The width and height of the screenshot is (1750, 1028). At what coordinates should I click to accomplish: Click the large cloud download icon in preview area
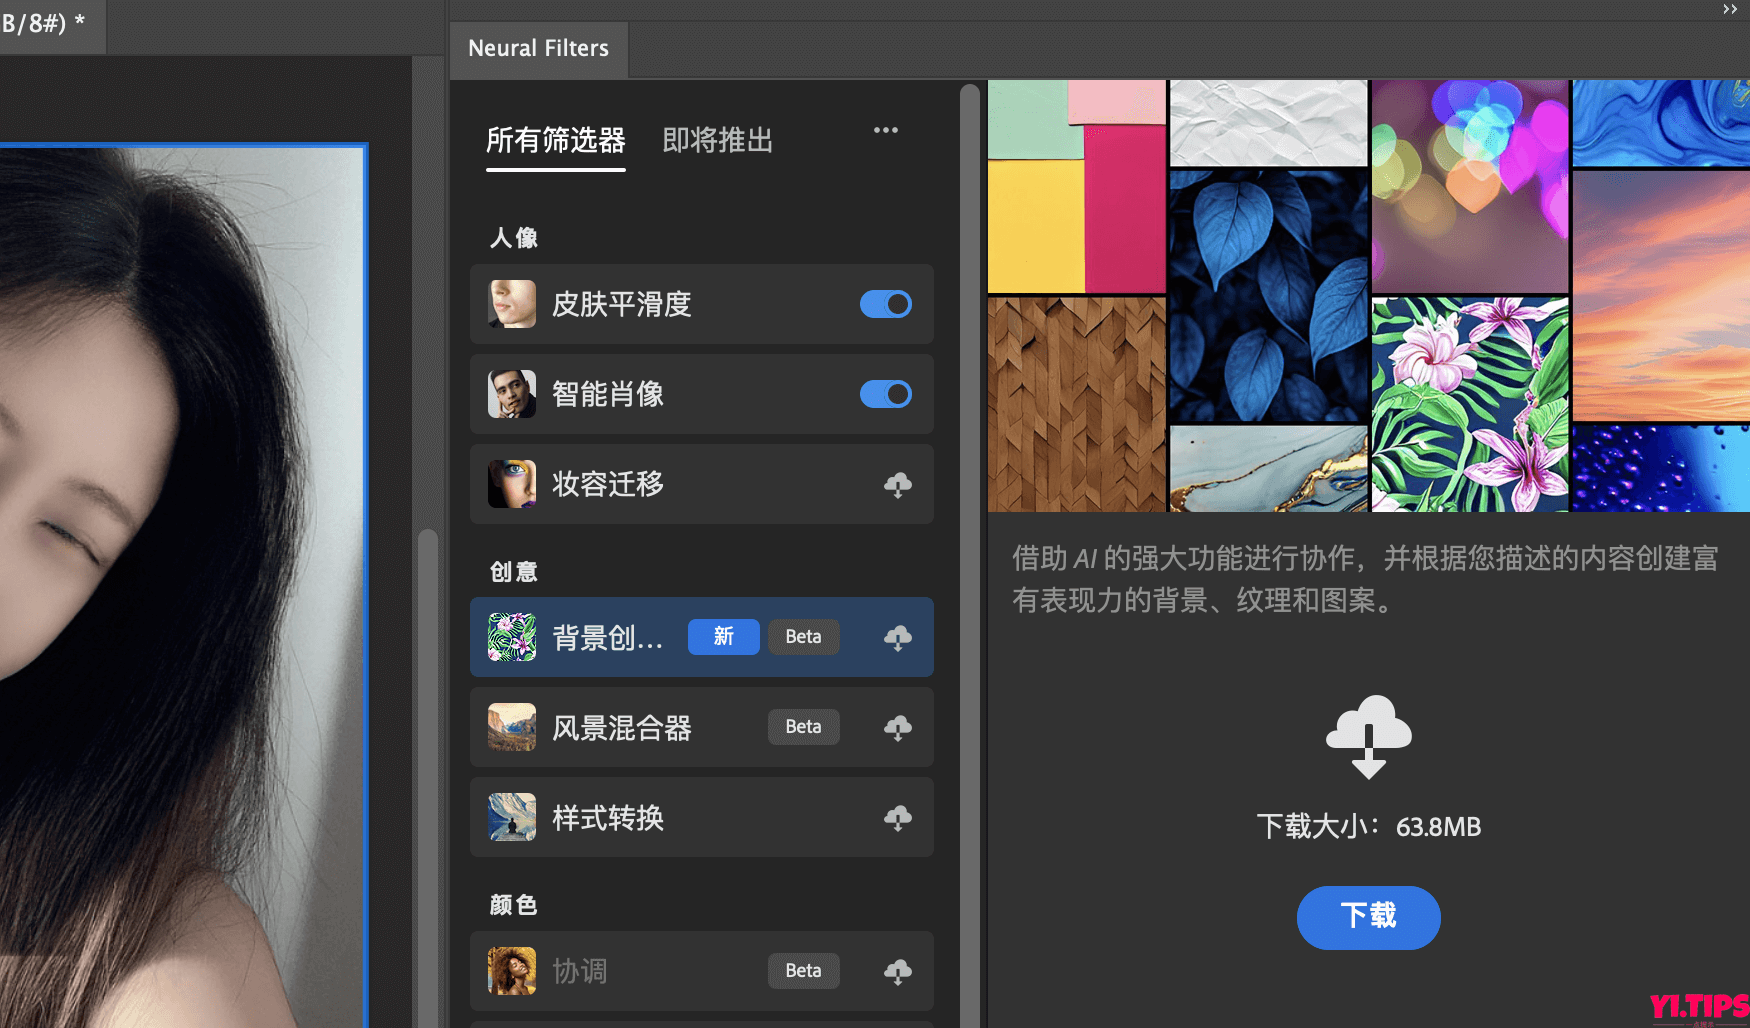coord(1368,737)
